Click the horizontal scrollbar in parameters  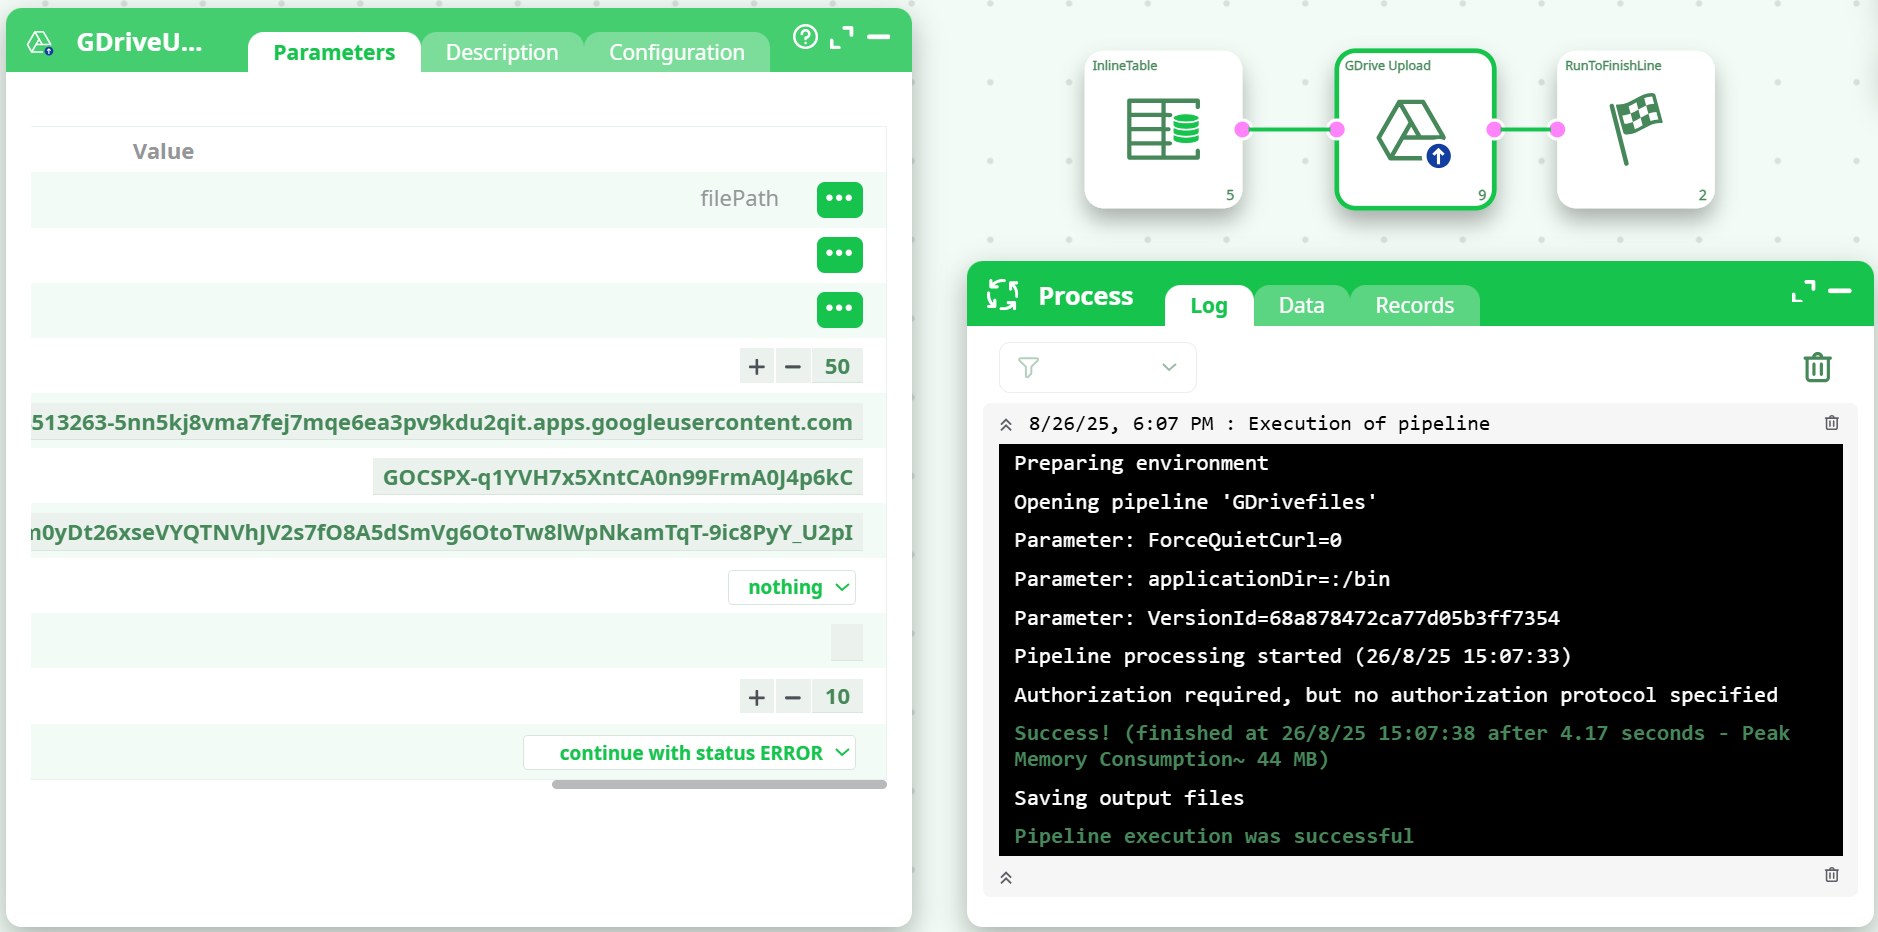point(718,785)
